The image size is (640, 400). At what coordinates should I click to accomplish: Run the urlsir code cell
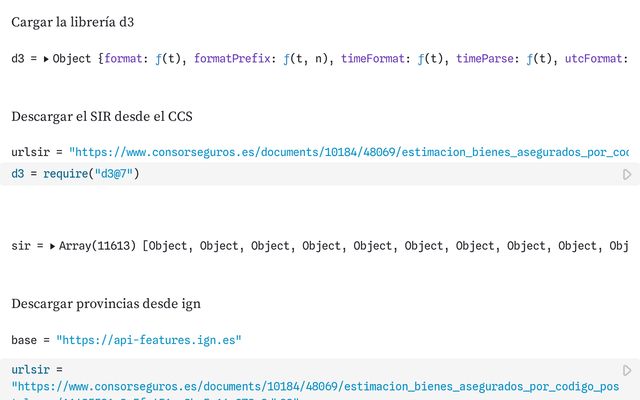[x=627, y=370]
